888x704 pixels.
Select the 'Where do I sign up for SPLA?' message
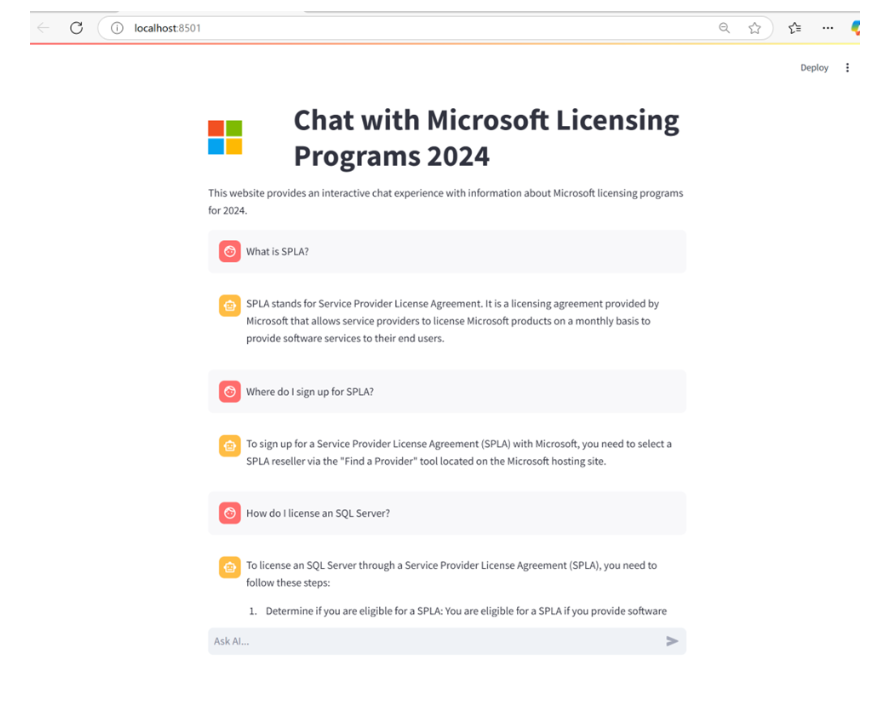pos(310,391)
